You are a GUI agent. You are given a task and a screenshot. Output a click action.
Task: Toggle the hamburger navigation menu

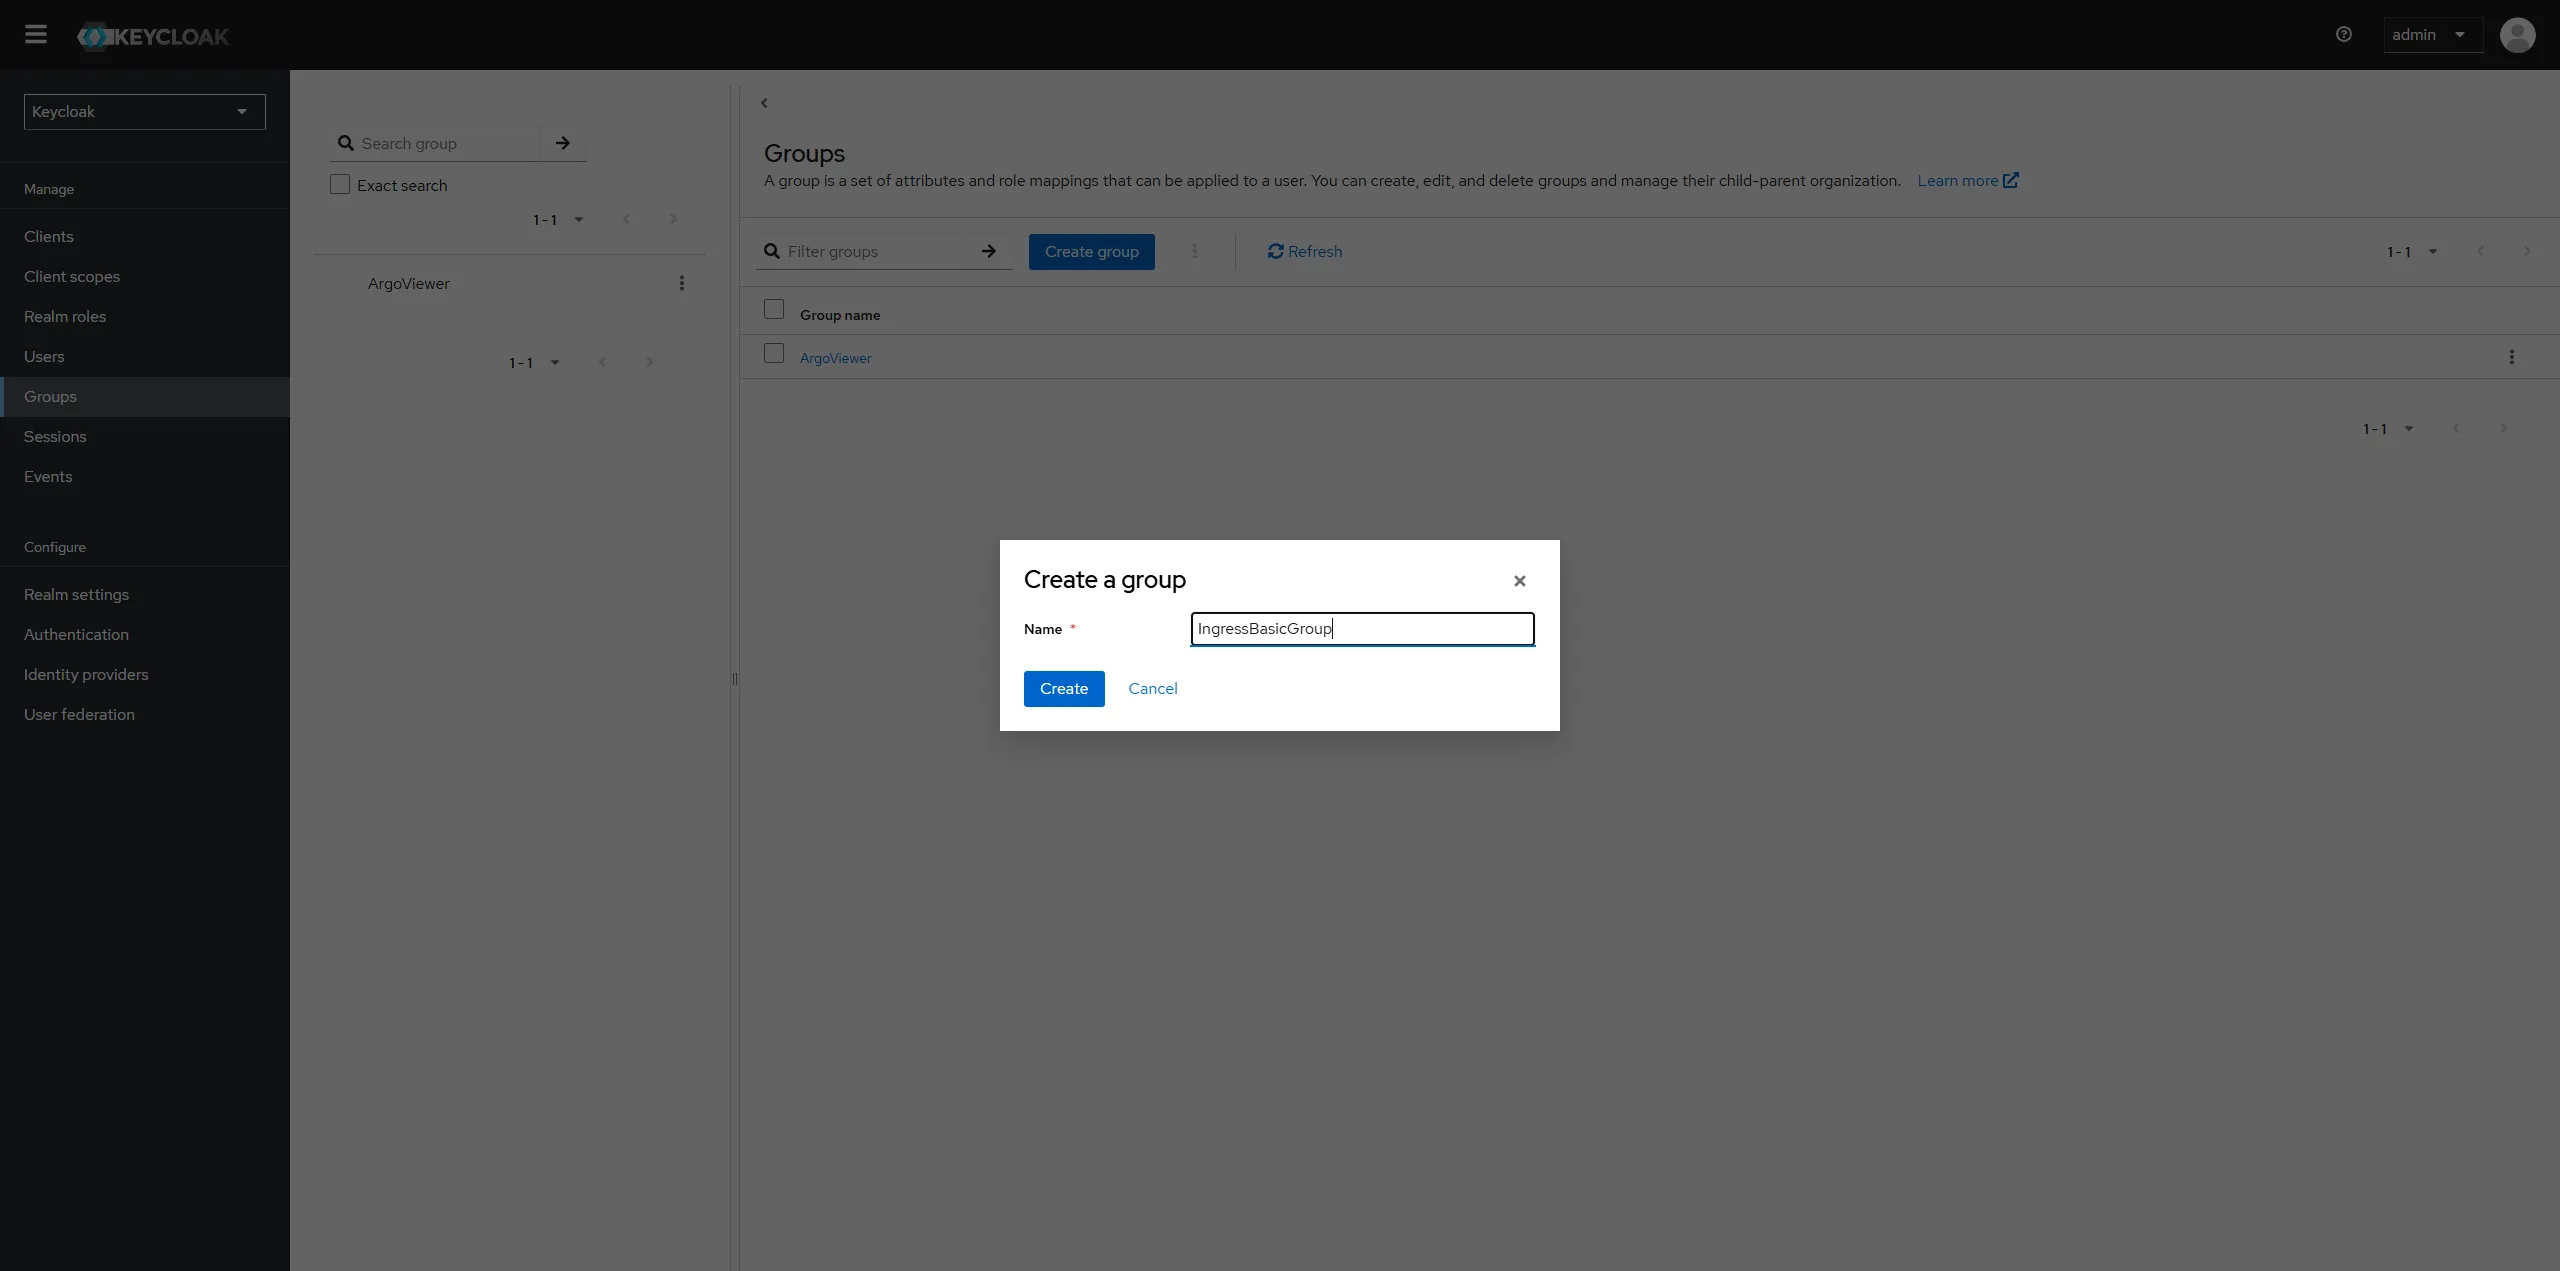click(x=36, y=35)
